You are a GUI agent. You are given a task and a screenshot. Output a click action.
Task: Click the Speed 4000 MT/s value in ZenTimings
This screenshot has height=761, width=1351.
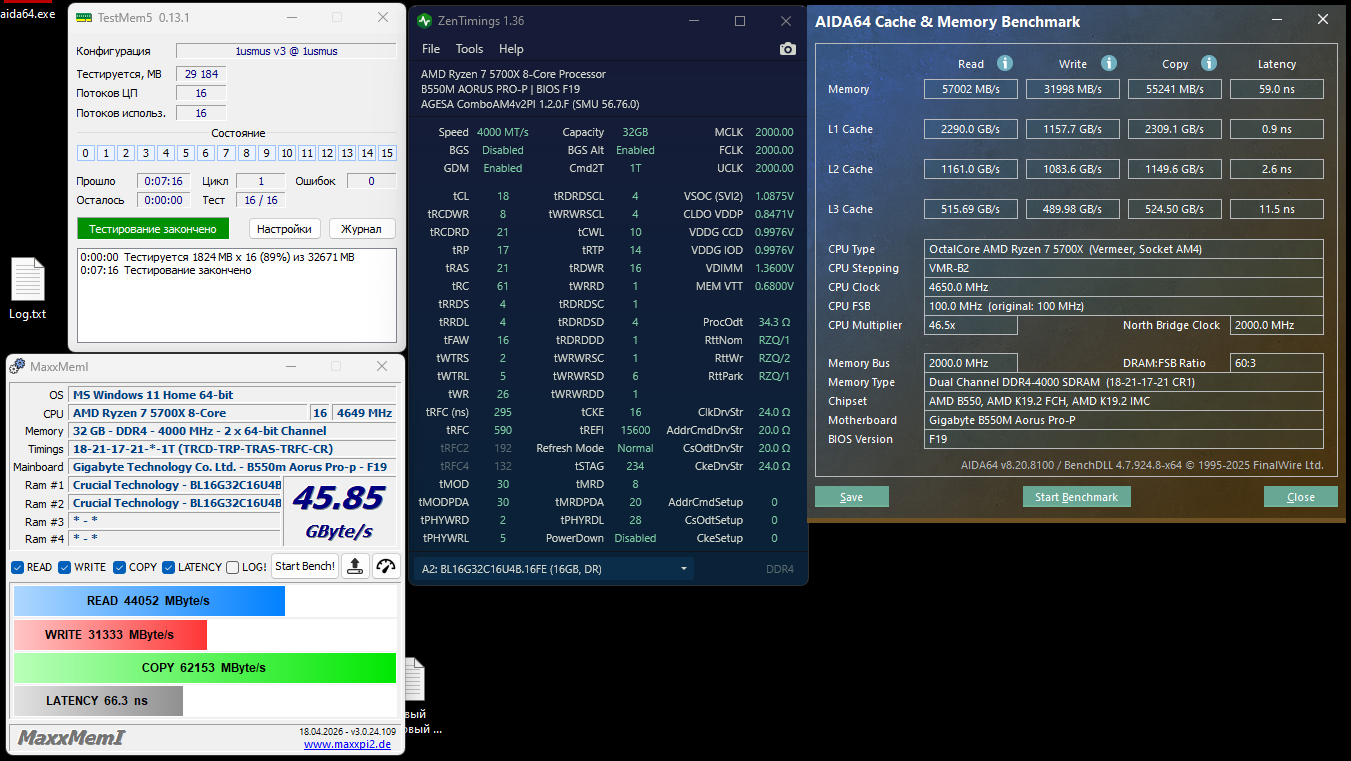[x=503, y=132]
